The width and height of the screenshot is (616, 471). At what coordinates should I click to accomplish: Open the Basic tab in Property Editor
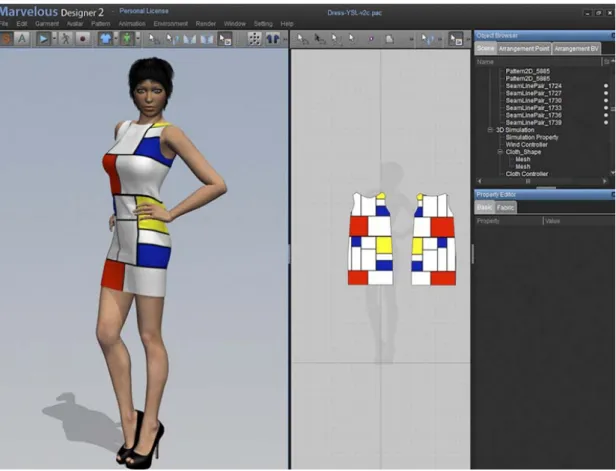[x=484, y=207]
